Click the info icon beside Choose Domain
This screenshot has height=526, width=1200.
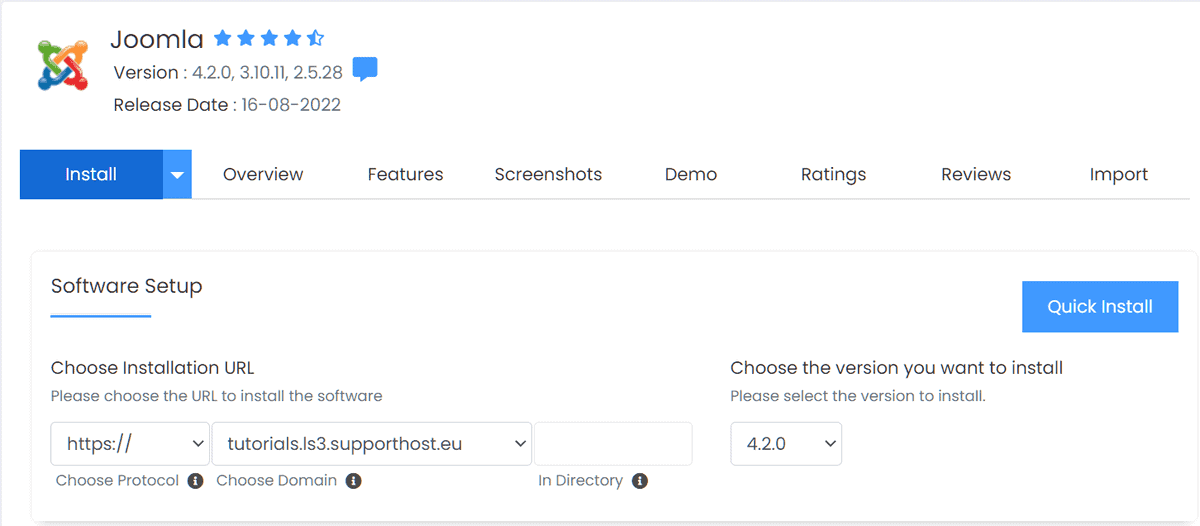click(x=353, y=481)
